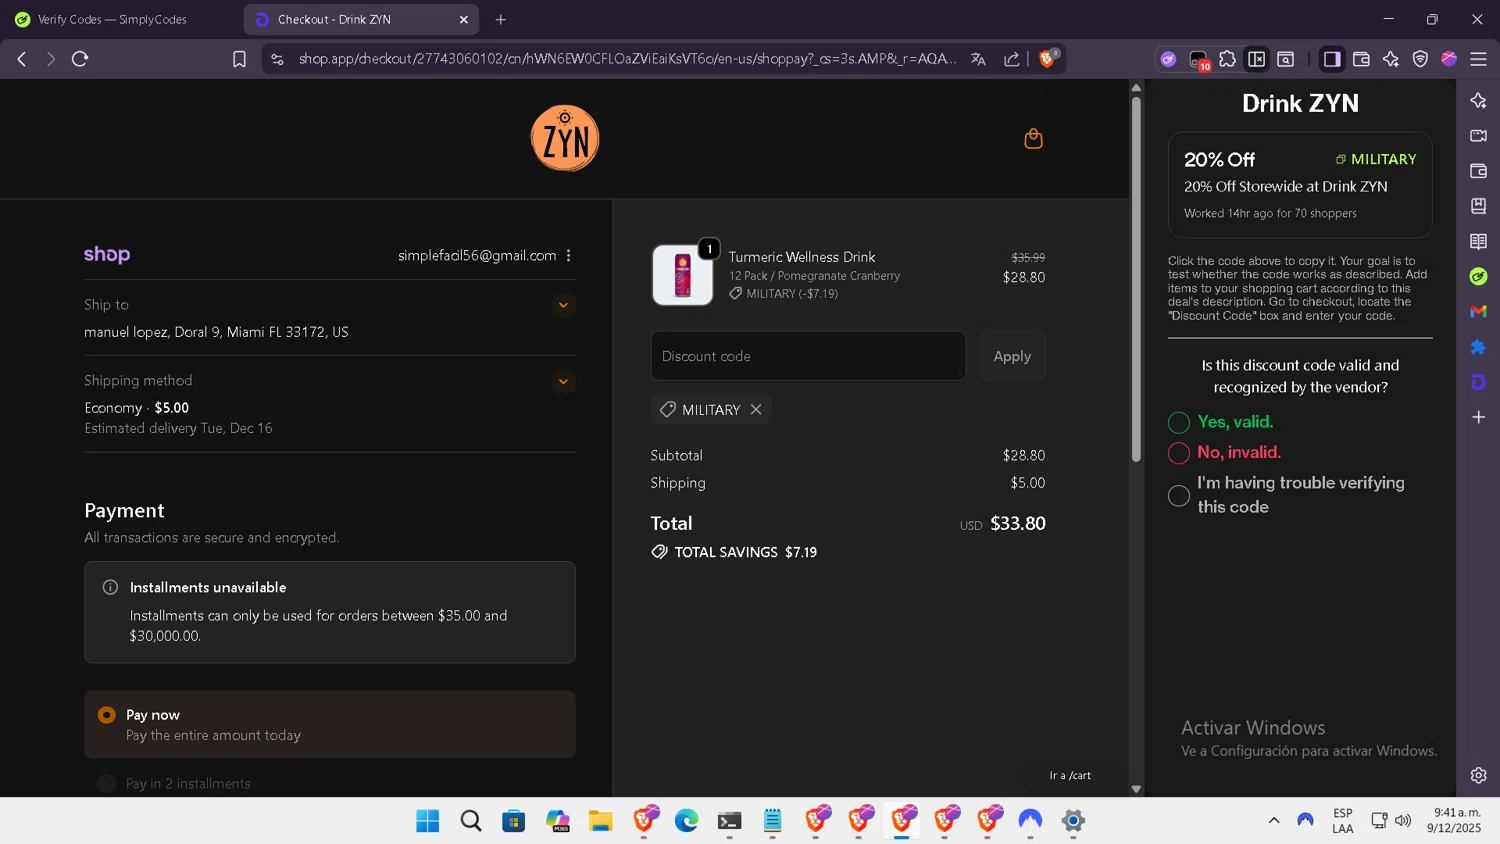This screenshot has width=1500, height=844.
Task: Open Brave Wallet from the toolbar
Action: 1361,59
